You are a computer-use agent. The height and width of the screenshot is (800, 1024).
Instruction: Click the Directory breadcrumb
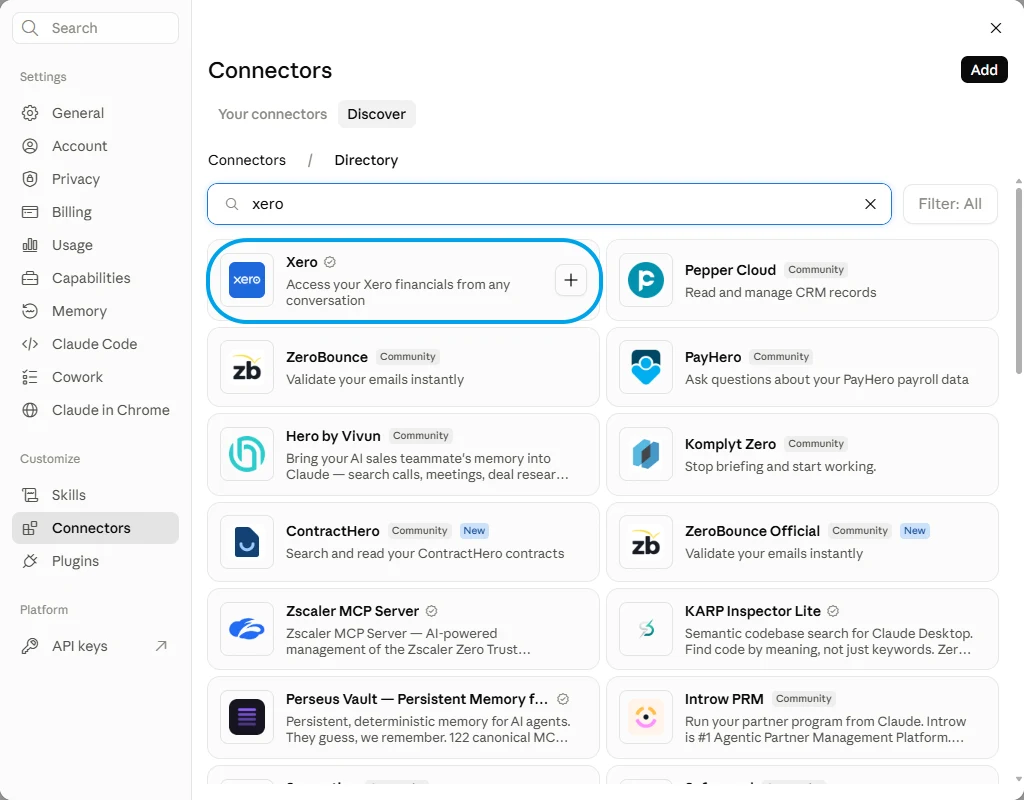366,160
